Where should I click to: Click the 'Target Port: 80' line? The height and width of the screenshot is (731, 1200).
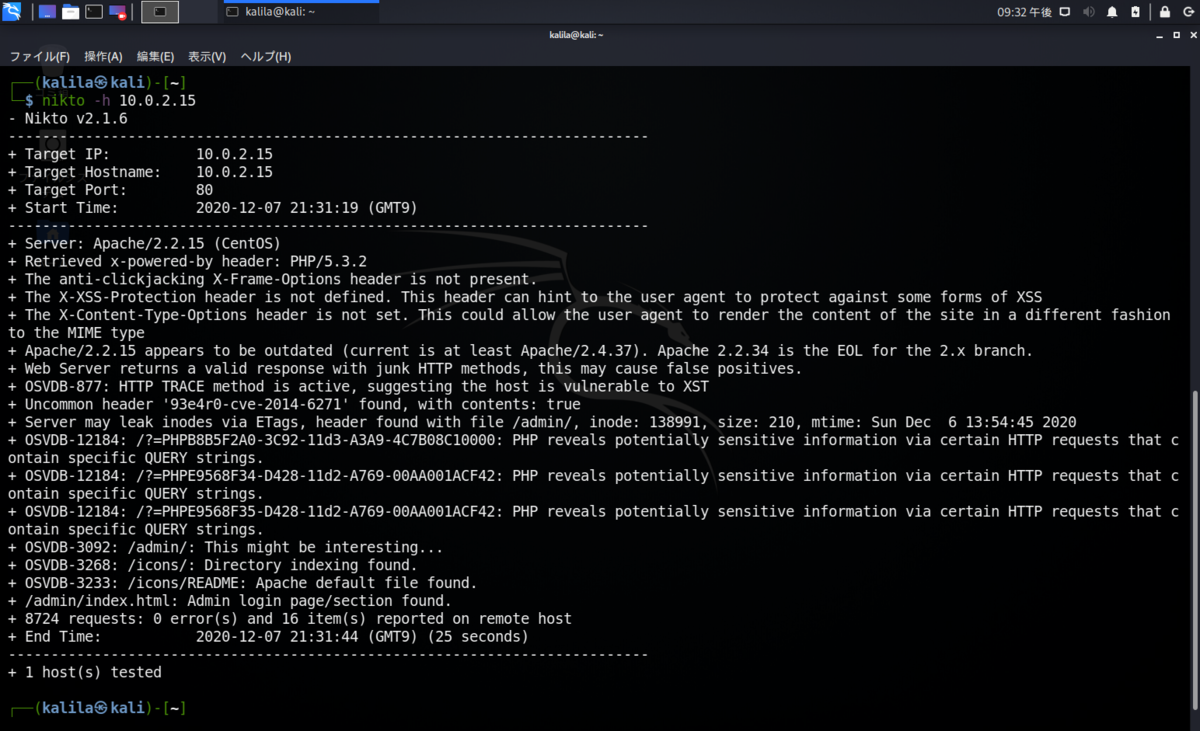[x=110, y=190]
